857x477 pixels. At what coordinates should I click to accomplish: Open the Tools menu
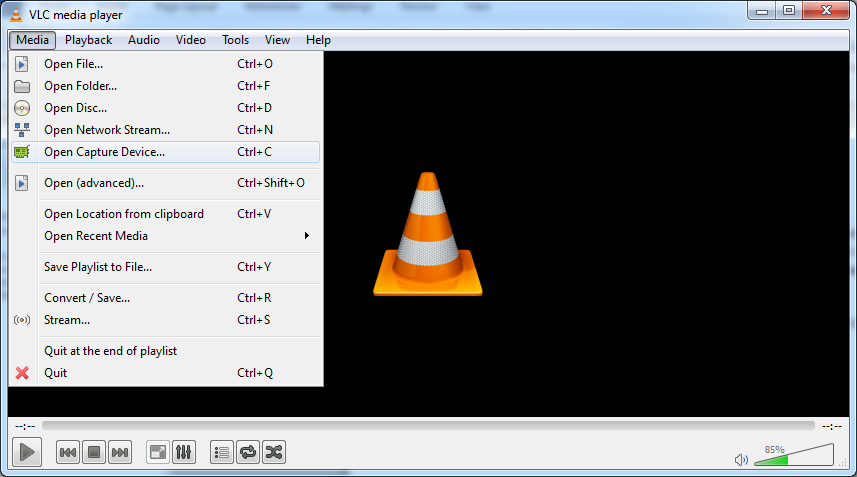[x=236, y=40]
